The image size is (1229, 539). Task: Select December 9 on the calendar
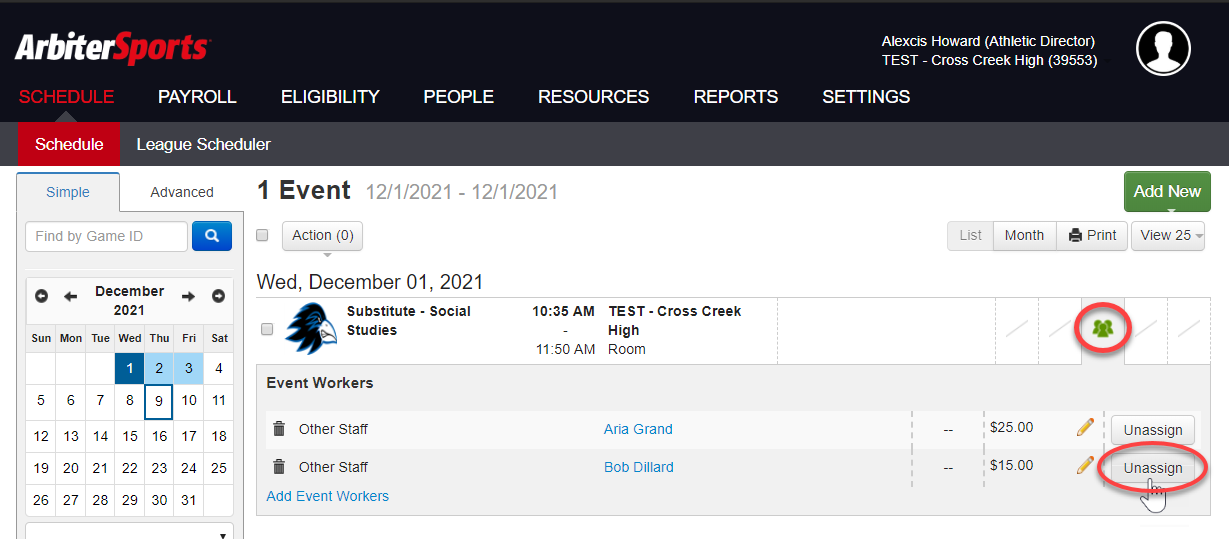point(159,402)
